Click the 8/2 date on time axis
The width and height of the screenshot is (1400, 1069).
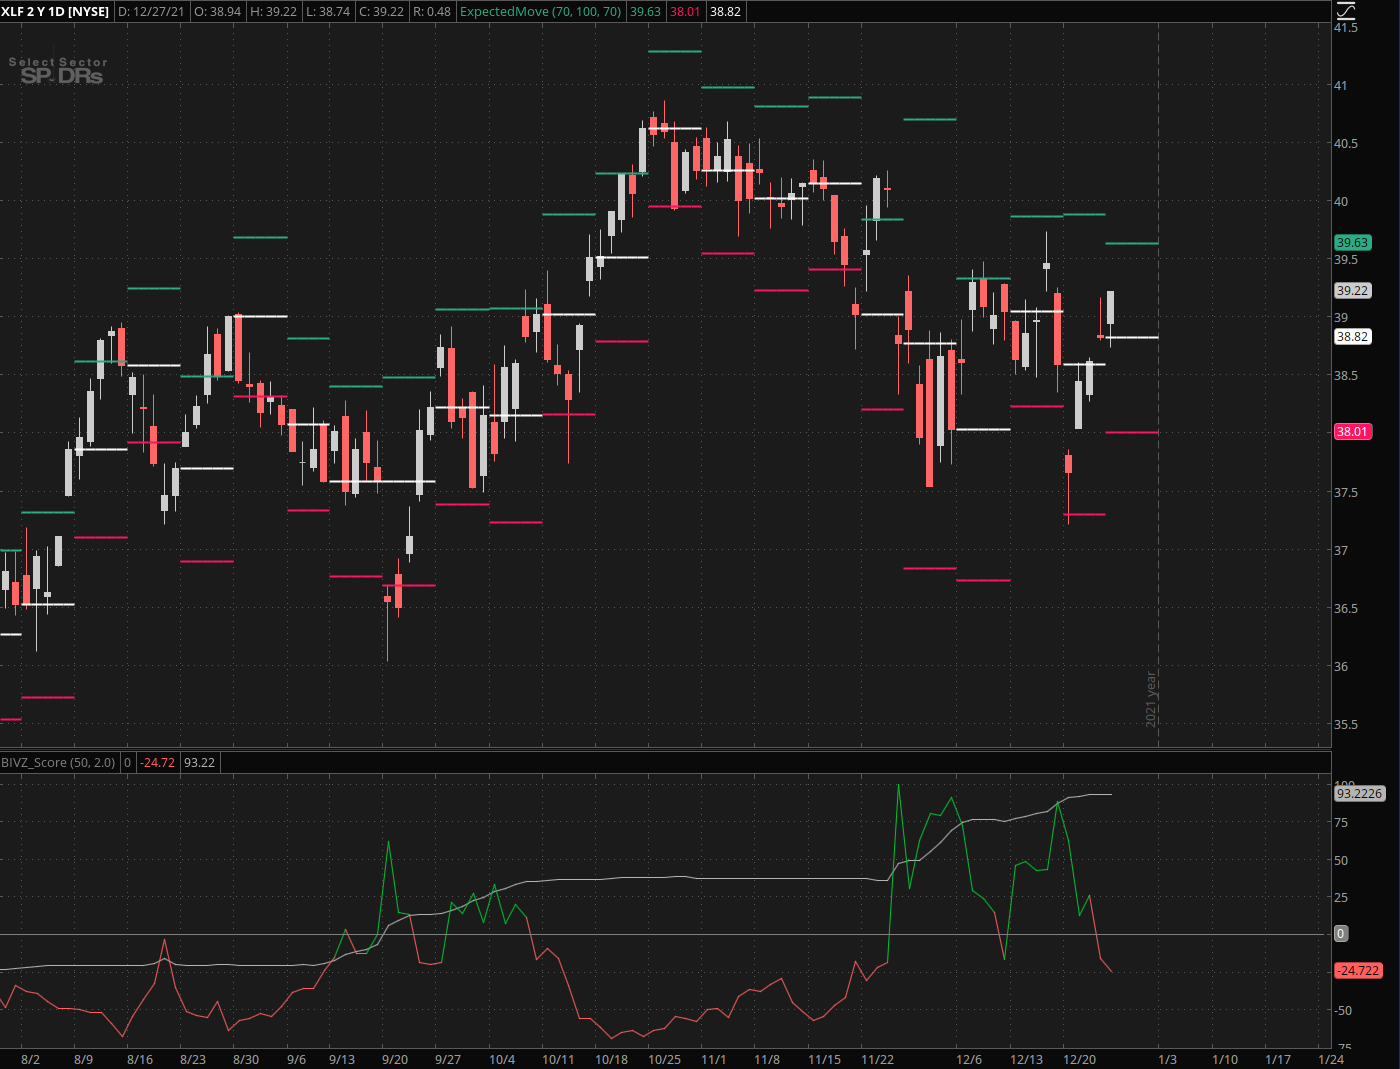(x=30, y=1059)
